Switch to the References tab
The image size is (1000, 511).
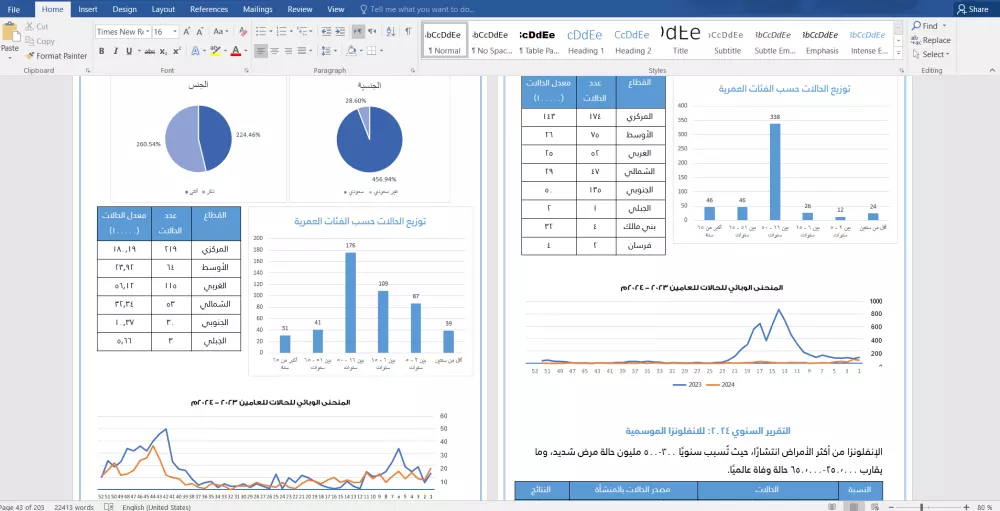click(209, 9)
